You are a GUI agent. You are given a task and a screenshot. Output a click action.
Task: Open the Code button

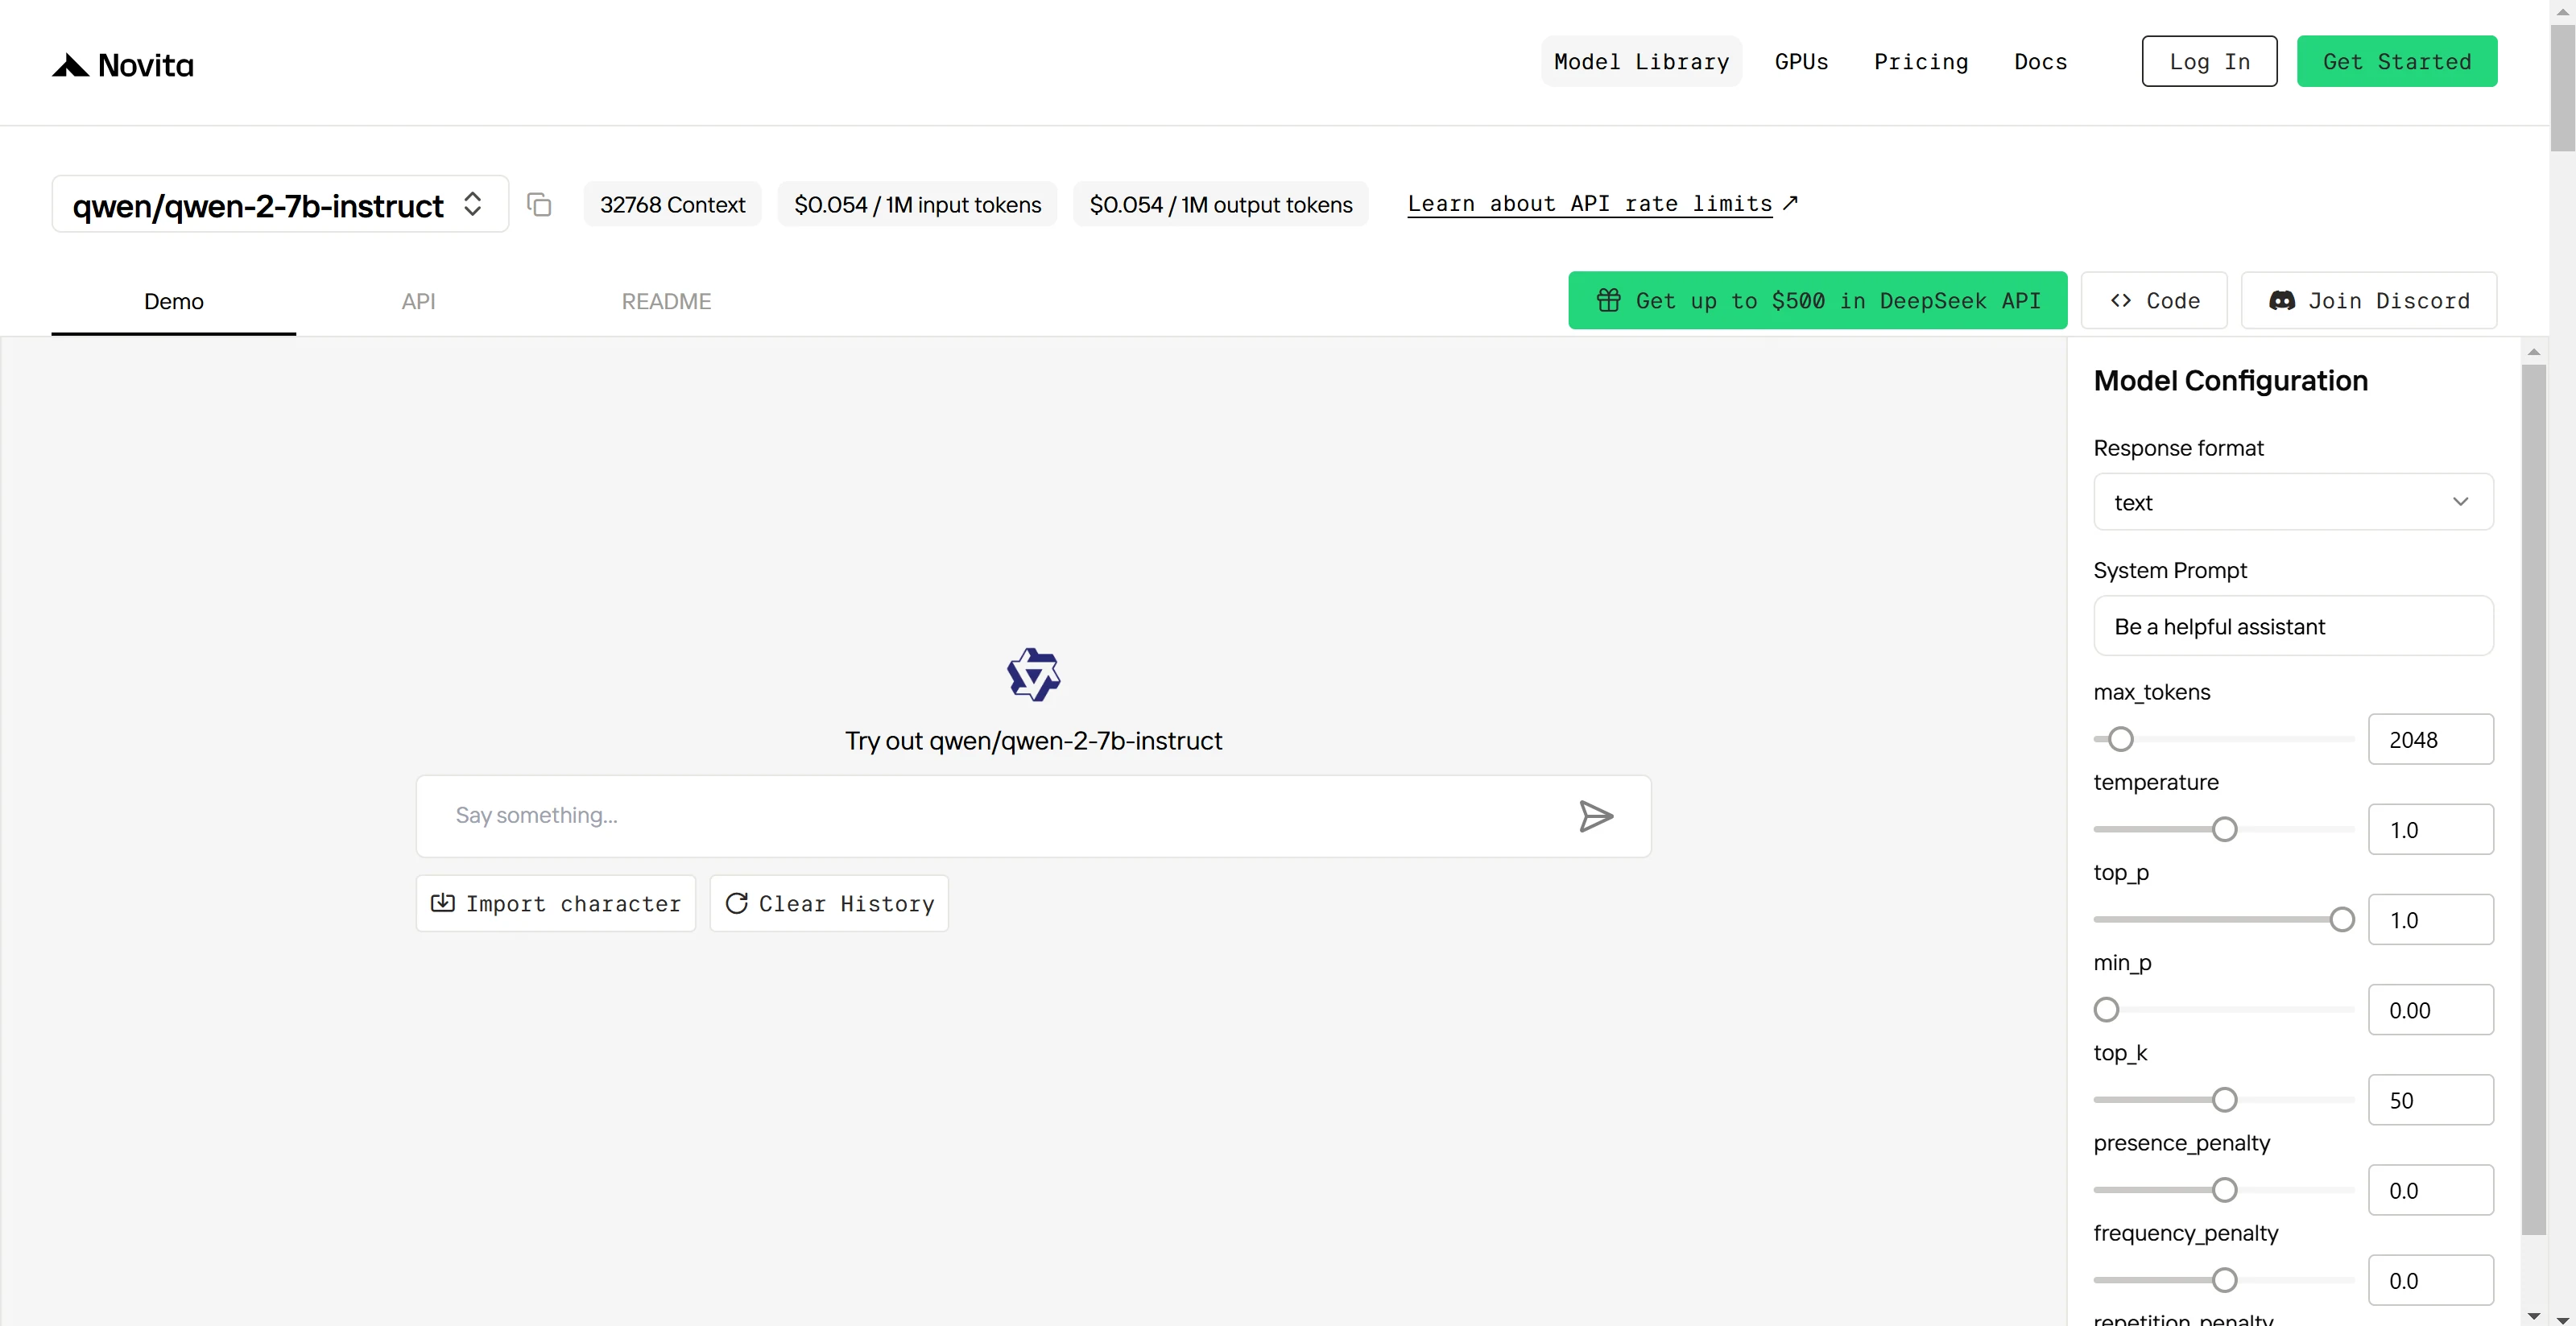(2154, 300)
